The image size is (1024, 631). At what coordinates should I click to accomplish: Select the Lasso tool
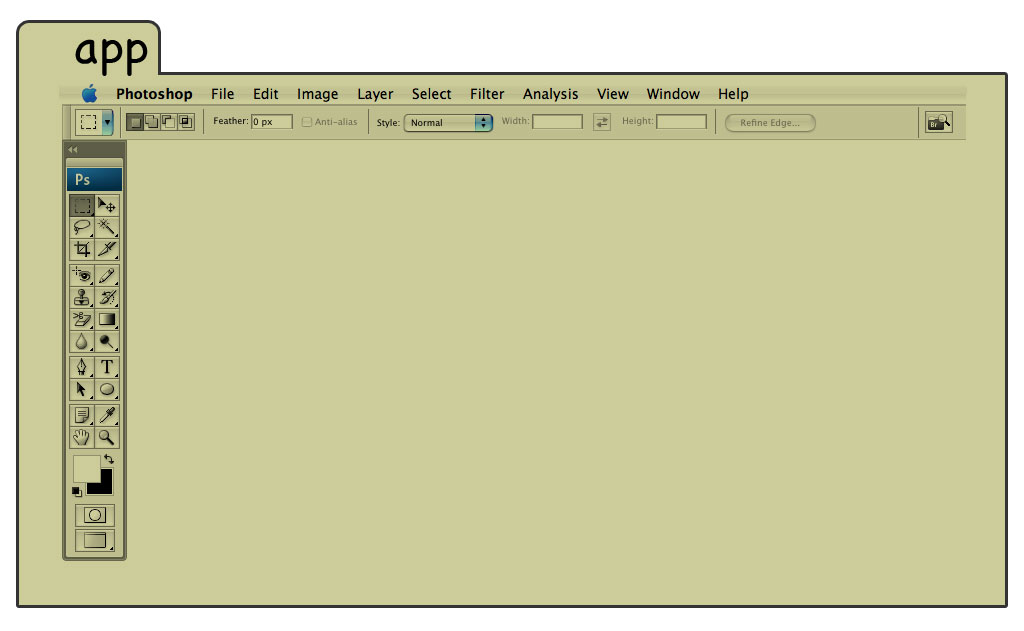82,228
